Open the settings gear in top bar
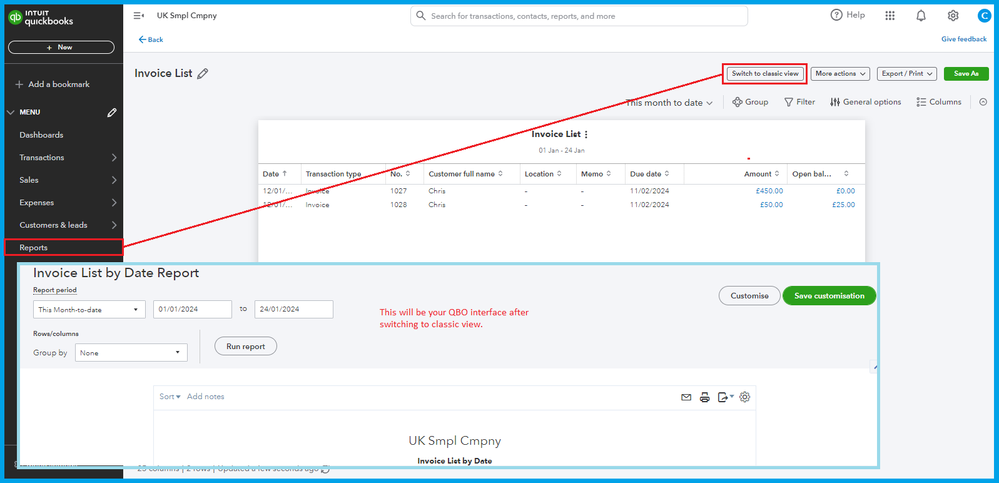999x483 pixels. coord(952,15)
